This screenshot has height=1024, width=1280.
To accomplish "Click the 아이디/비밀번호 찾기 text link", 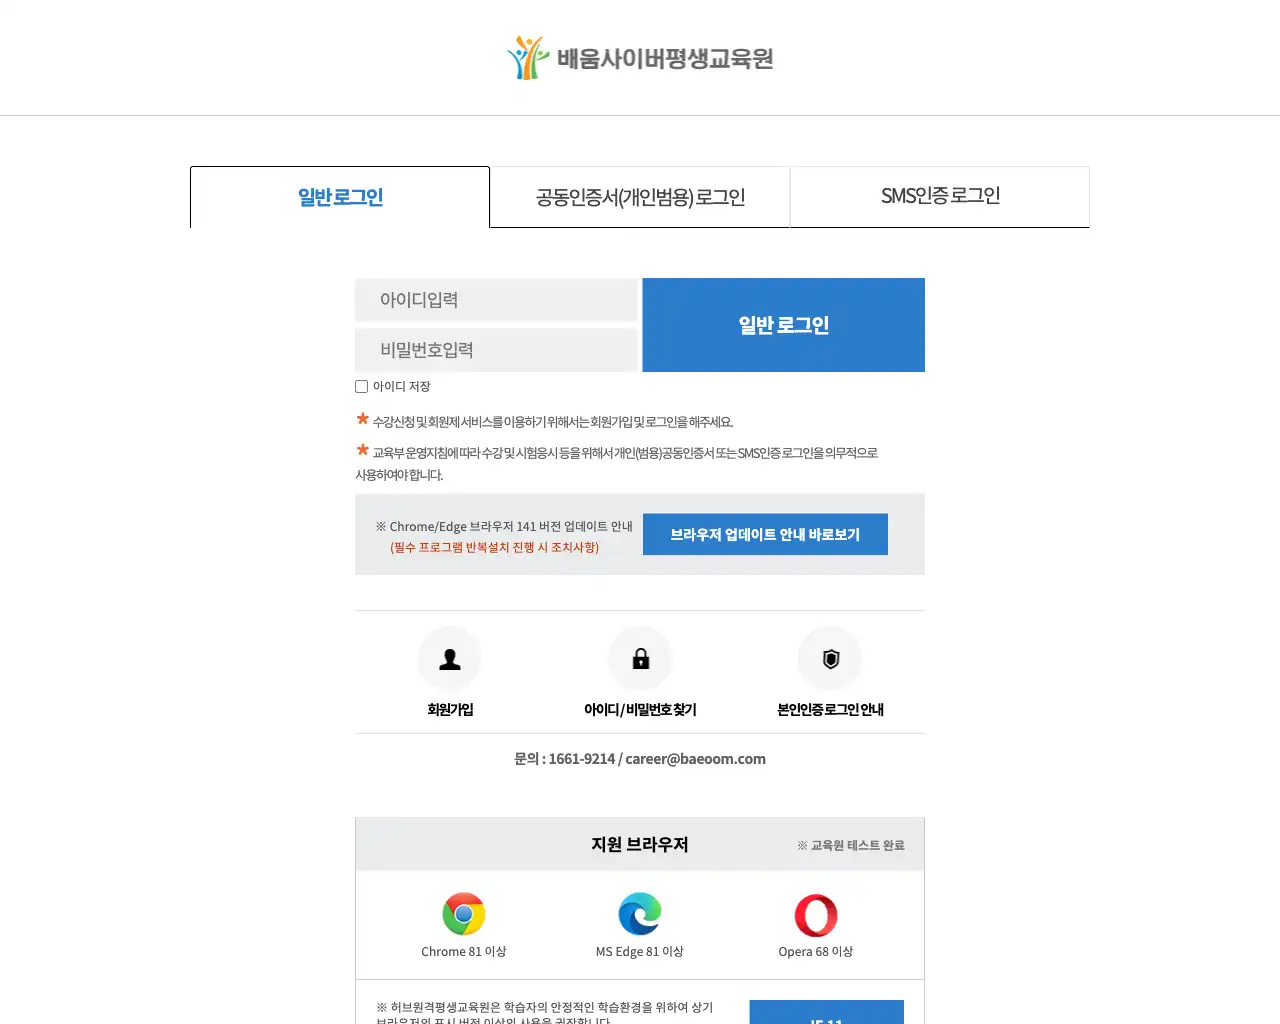I will click(640, 710).
